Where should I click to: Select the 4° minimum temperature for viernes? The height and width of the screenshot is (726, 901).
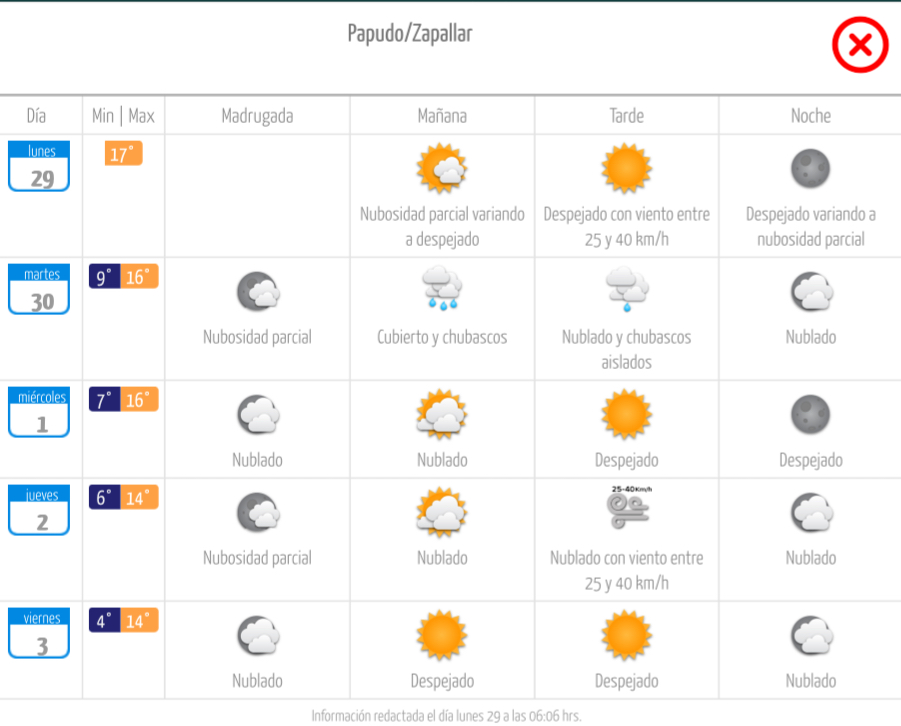pos(105,620)
